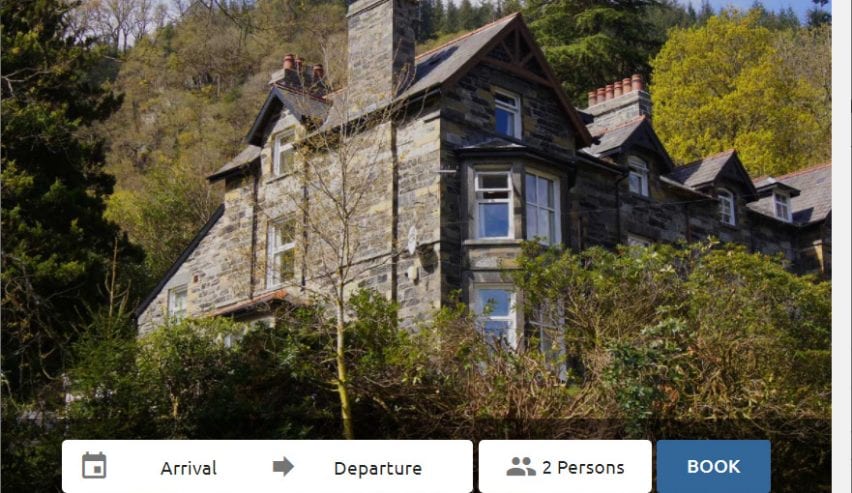Click the vertical scrollbar track on right edge
The width and height of the screenshot is (852, 493).
click(842, 246)
